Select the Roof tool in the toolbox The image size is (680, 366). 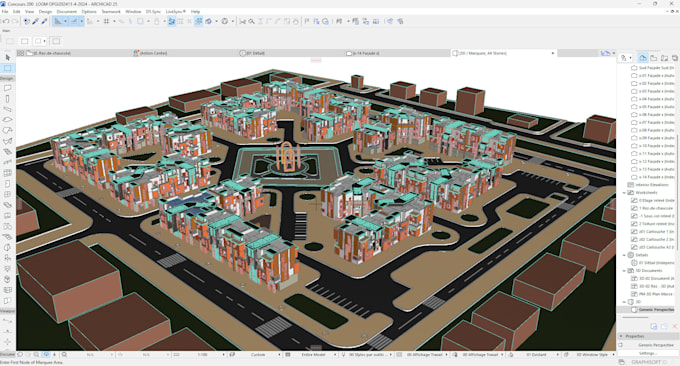[x=7, y=130]
